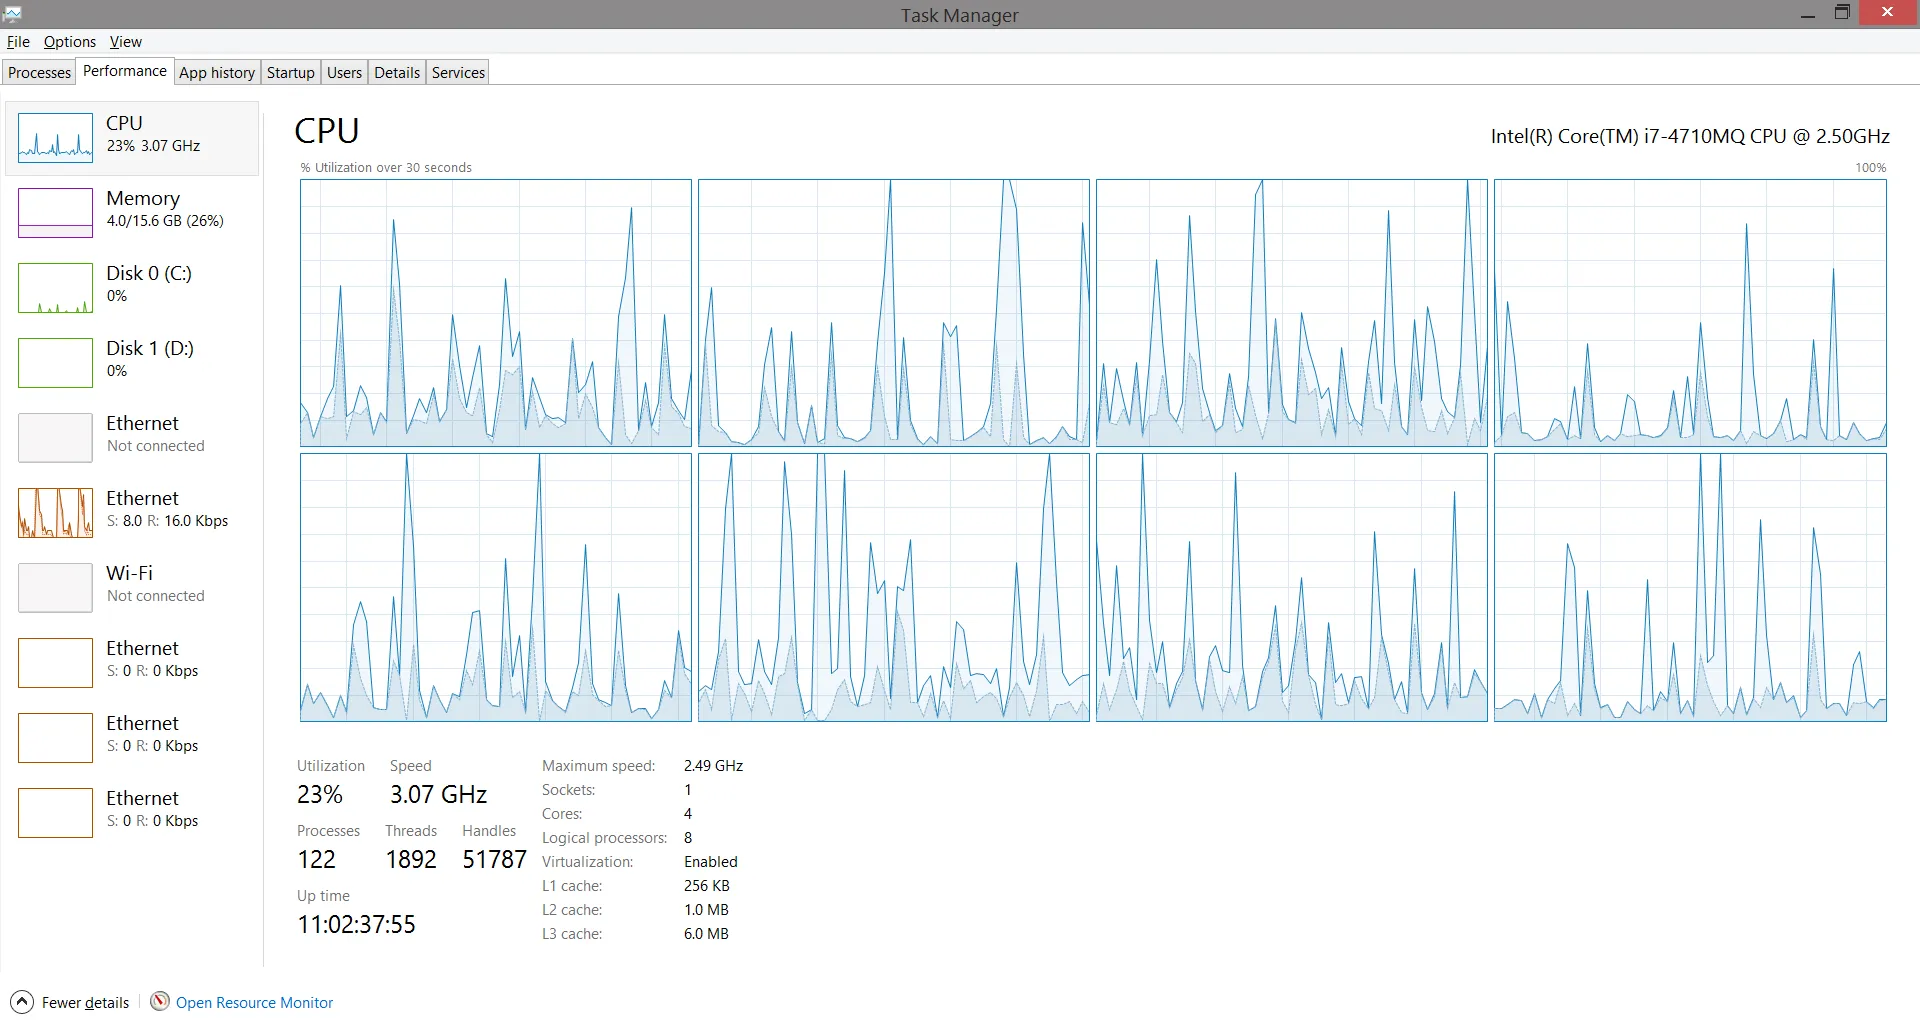
Task: Select the active Ethernet graph showing 16.0 Kbps
Action: (x=55, y=513)
